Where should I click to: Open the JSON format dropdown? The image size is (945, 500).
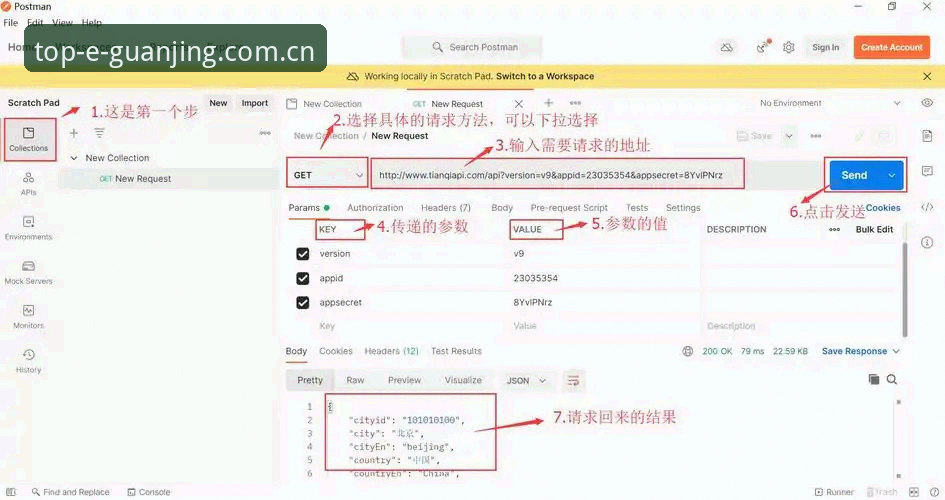526,381
